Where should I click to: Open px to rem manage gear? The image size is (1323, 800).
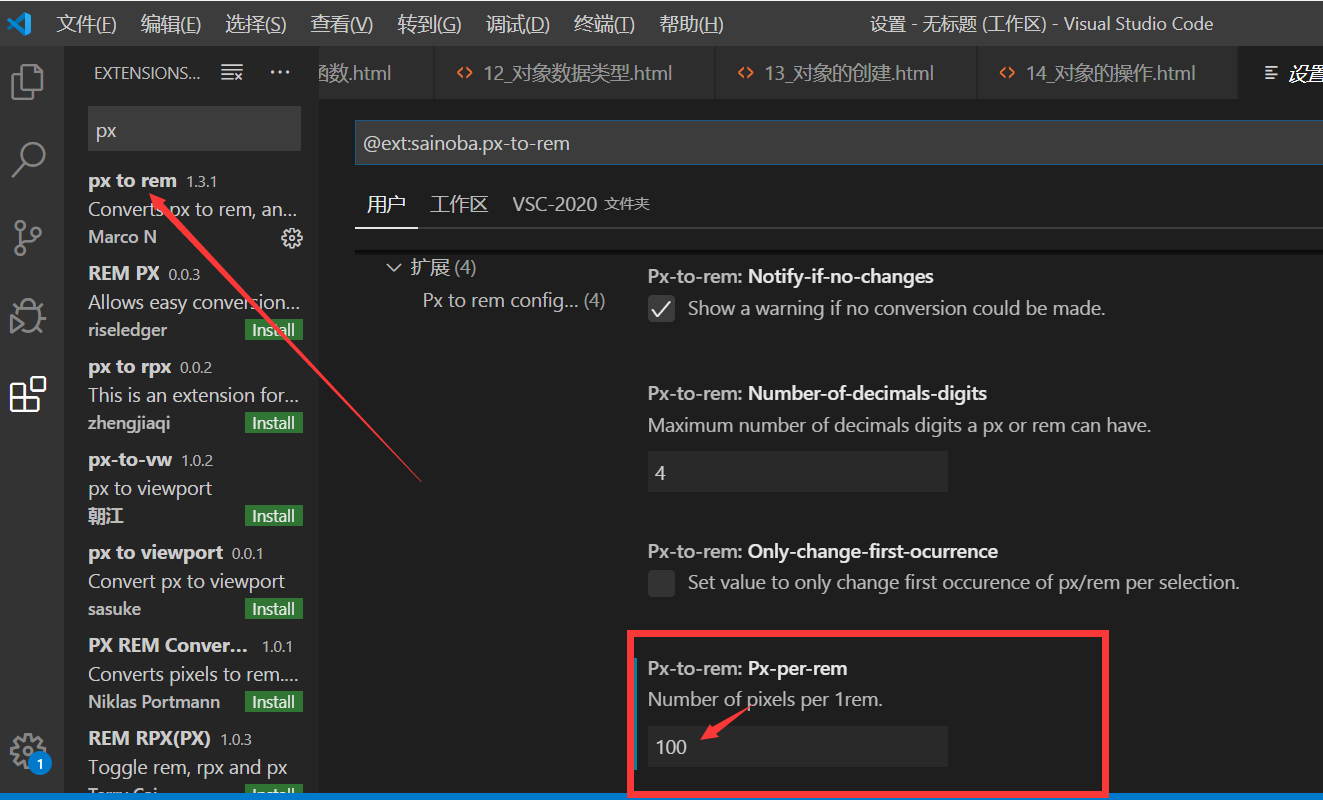click(x=292, y=238)
